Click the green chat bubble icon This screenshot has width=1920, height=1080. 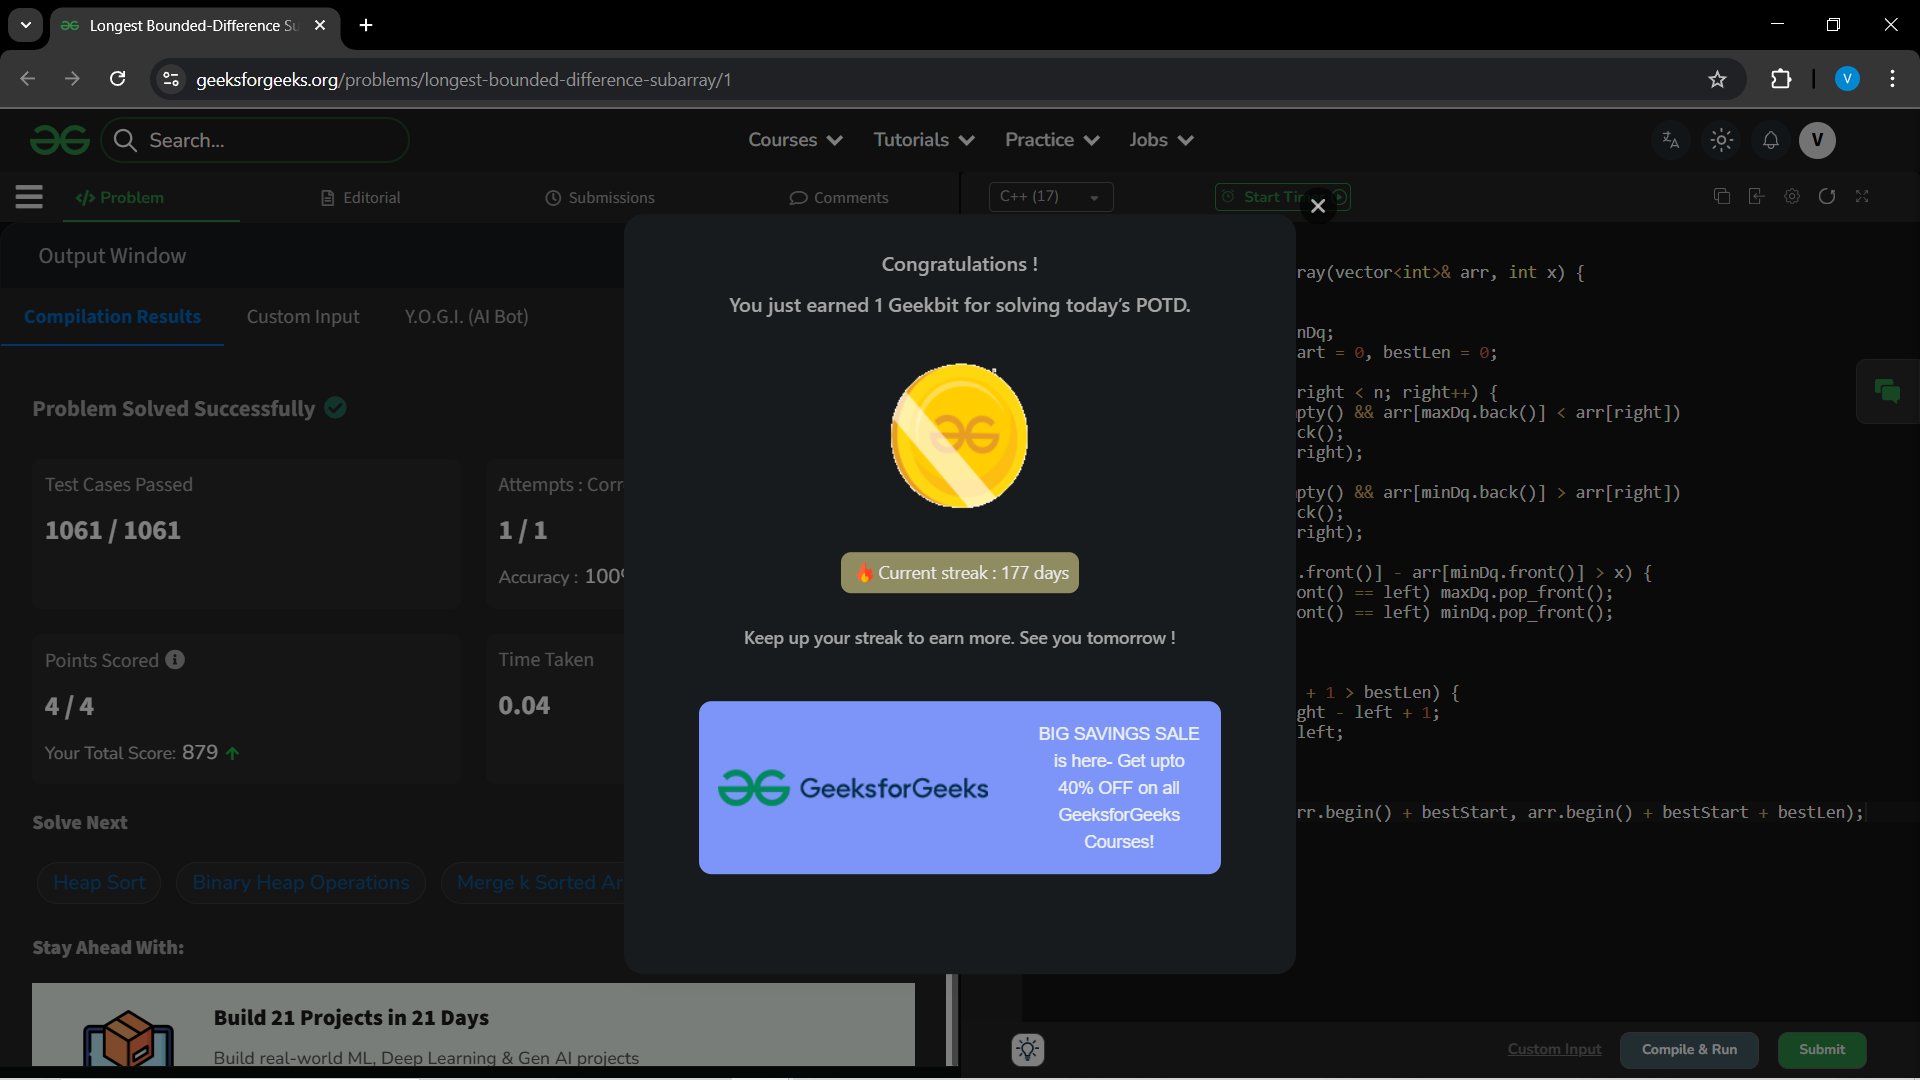pyautogui.click(x=1887, y=391)
